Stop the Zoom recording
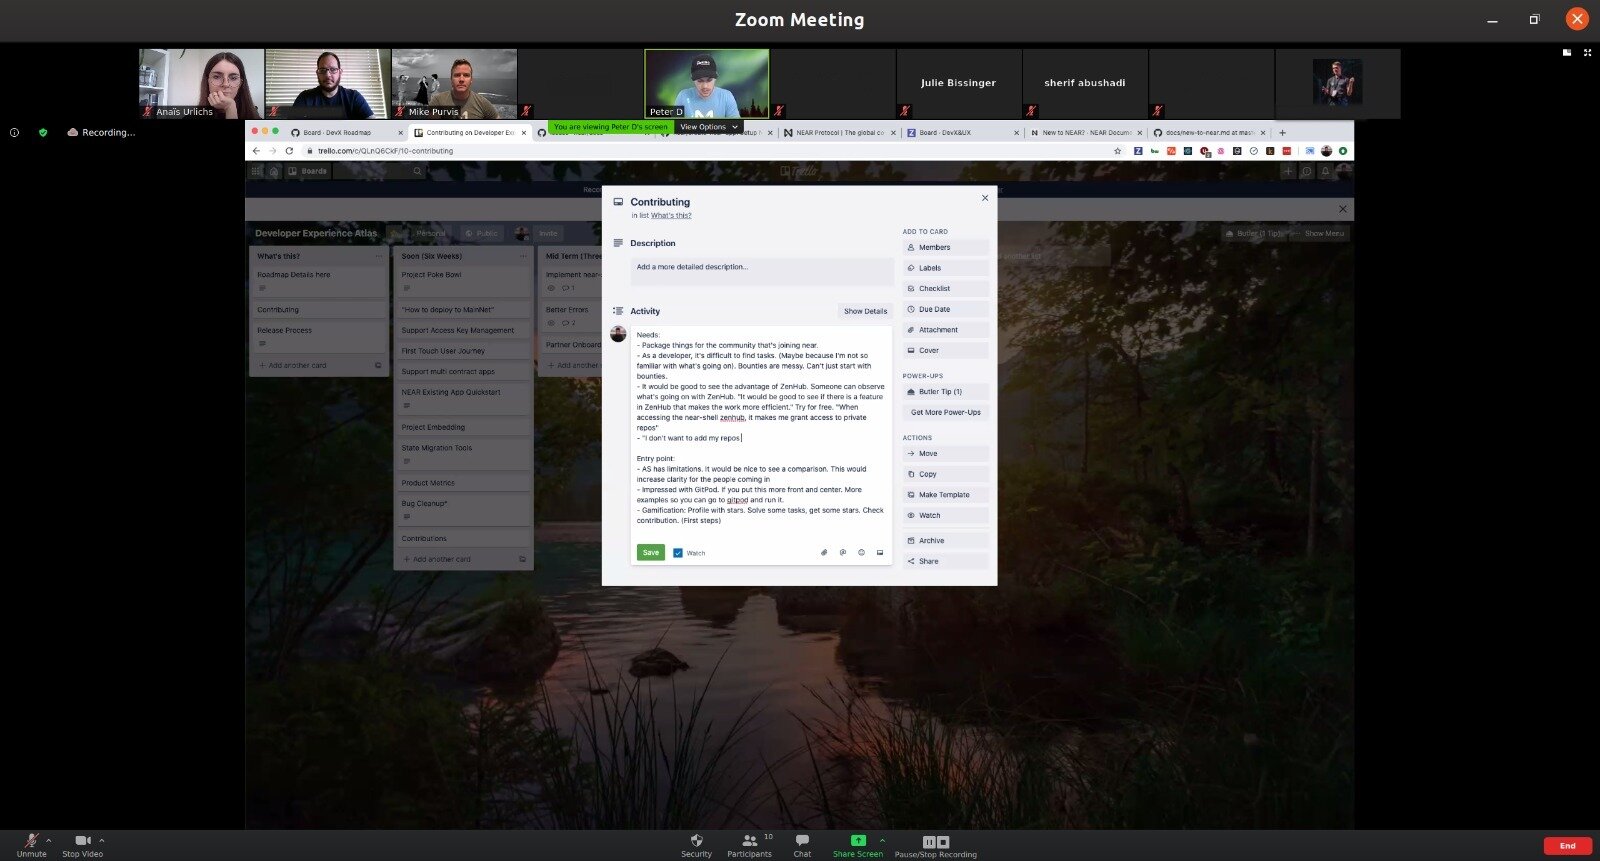This screenshot has width=1600, height=861. click(943, 842)
